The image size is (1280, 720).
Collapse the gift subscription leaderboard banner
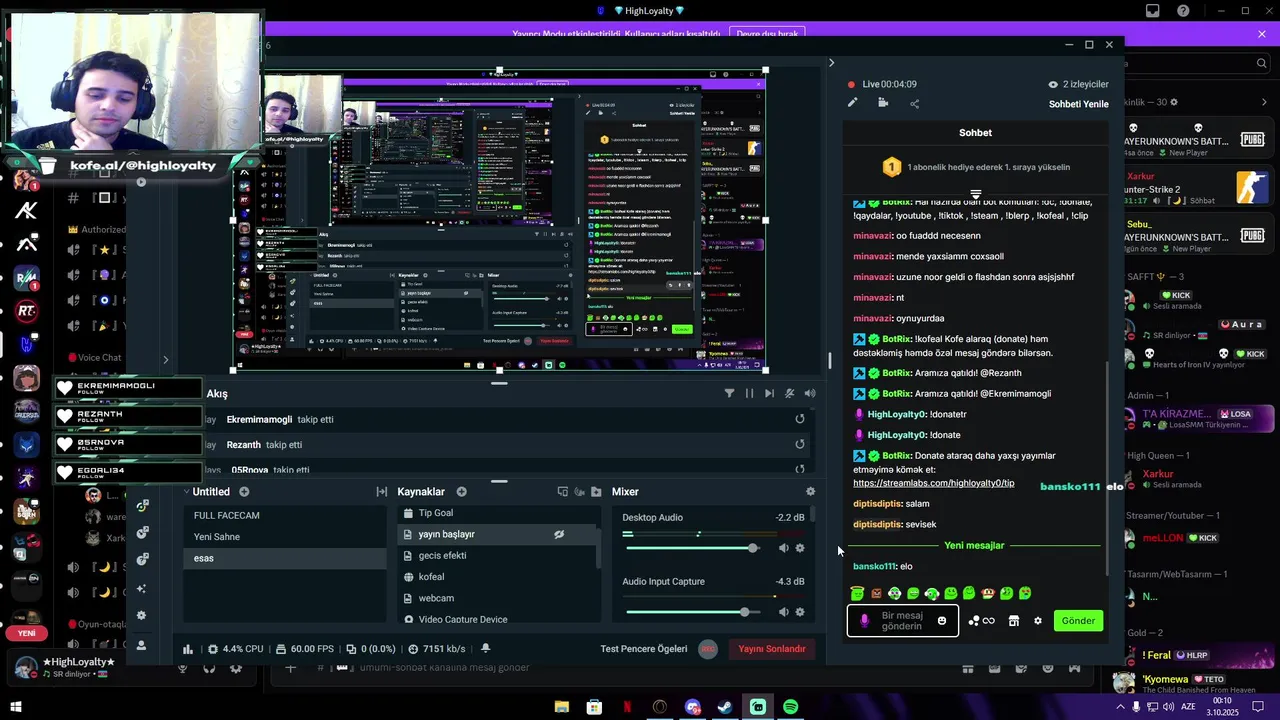pyautogui.click(x=975, y=194)
